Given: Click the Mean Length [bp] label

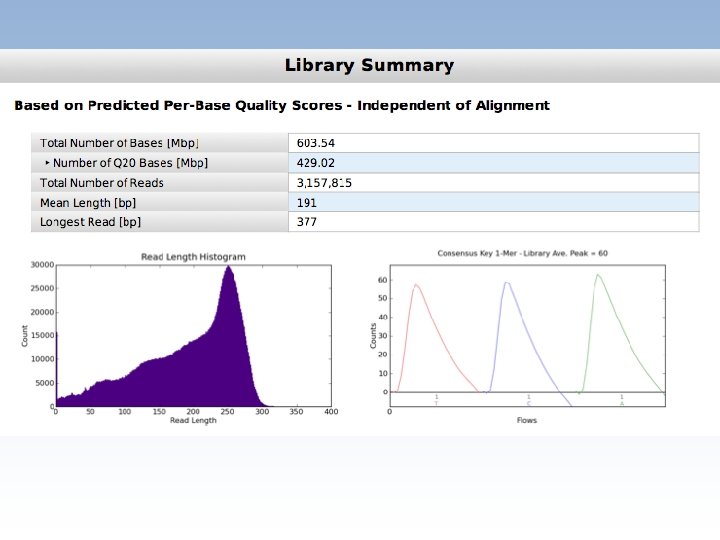Looking at the screenshot, I should point(88,202).
